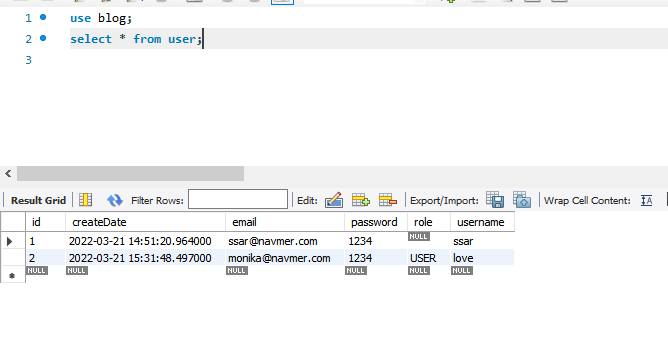The height and width of the screenshot is (361, 668).
Task: Click the id column header
Action: click(x=46, y=222)
